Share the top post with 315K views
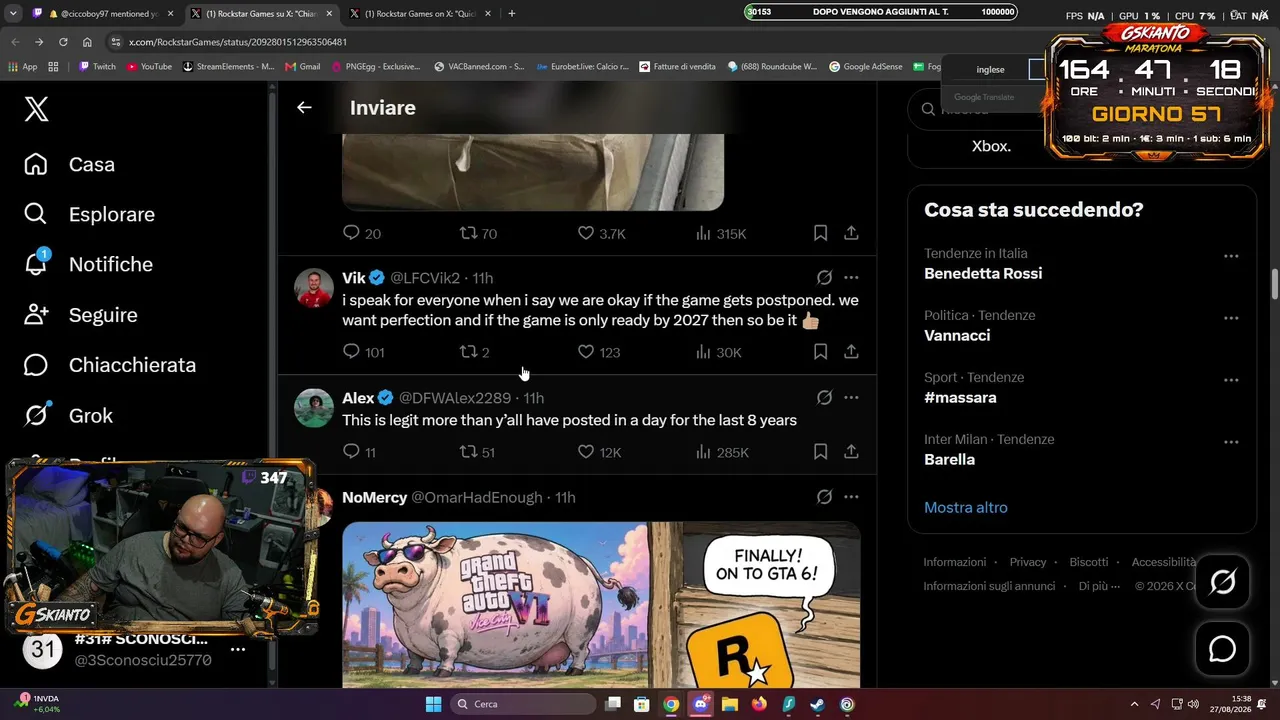Screen dimensions: 1280x720 (x=851, y=233)
